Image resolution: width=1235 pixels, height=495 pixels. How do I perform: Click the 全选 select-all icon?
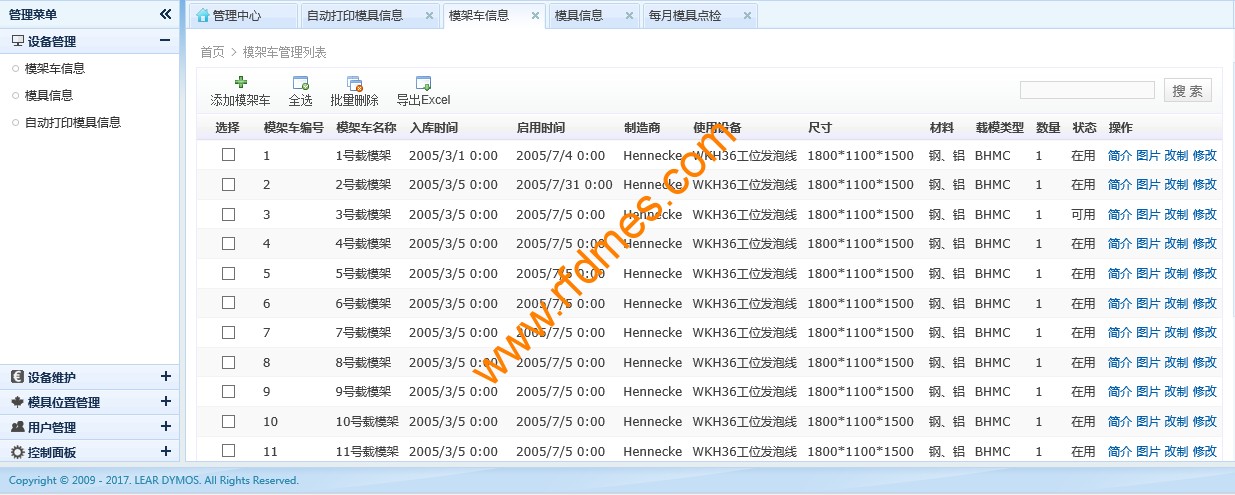300,83
